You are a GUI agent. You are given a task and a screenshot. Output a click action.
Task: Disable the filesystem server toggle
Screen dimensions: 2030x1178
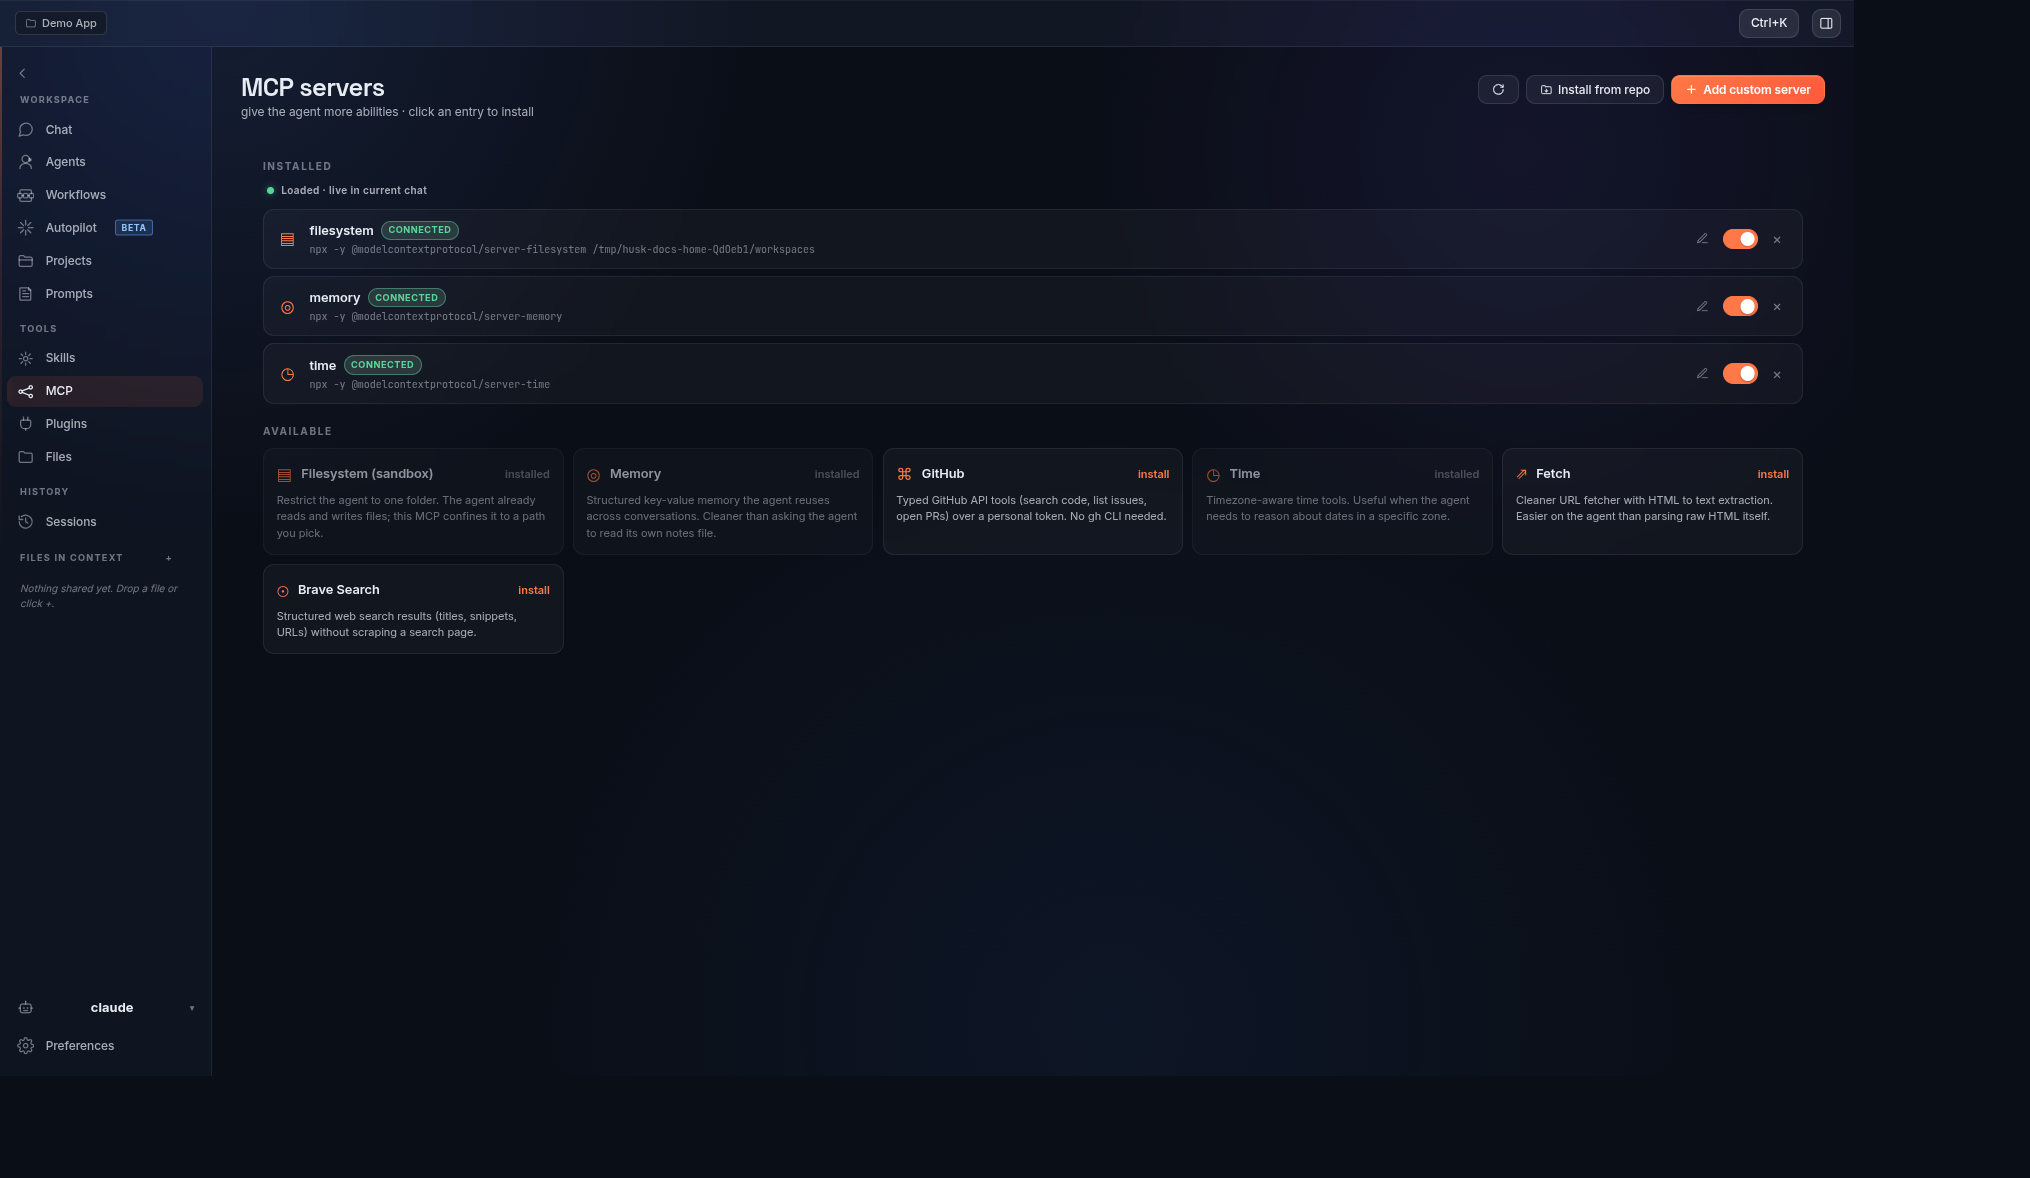tap(1740, 239)
